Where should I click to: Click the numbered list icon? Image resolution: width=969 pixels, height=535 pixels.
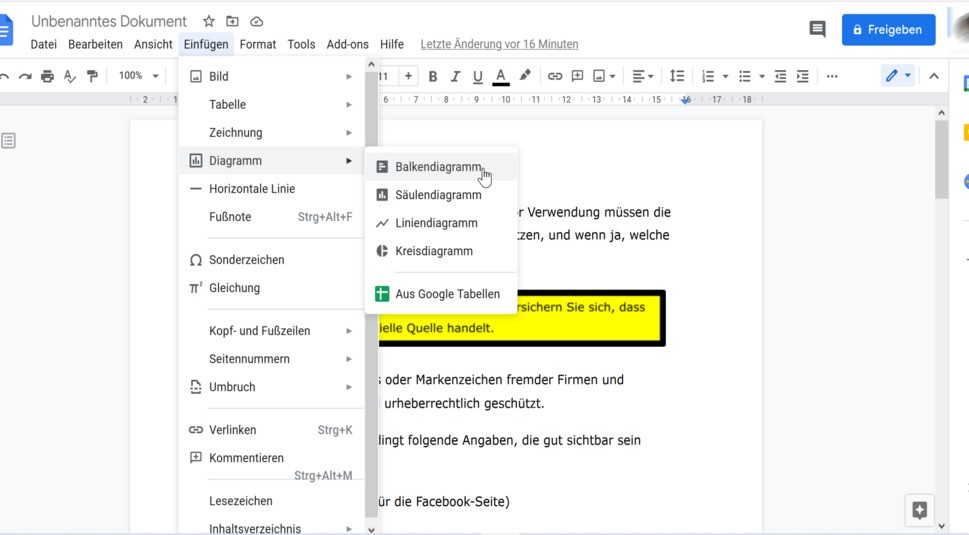tap(708, 76)
